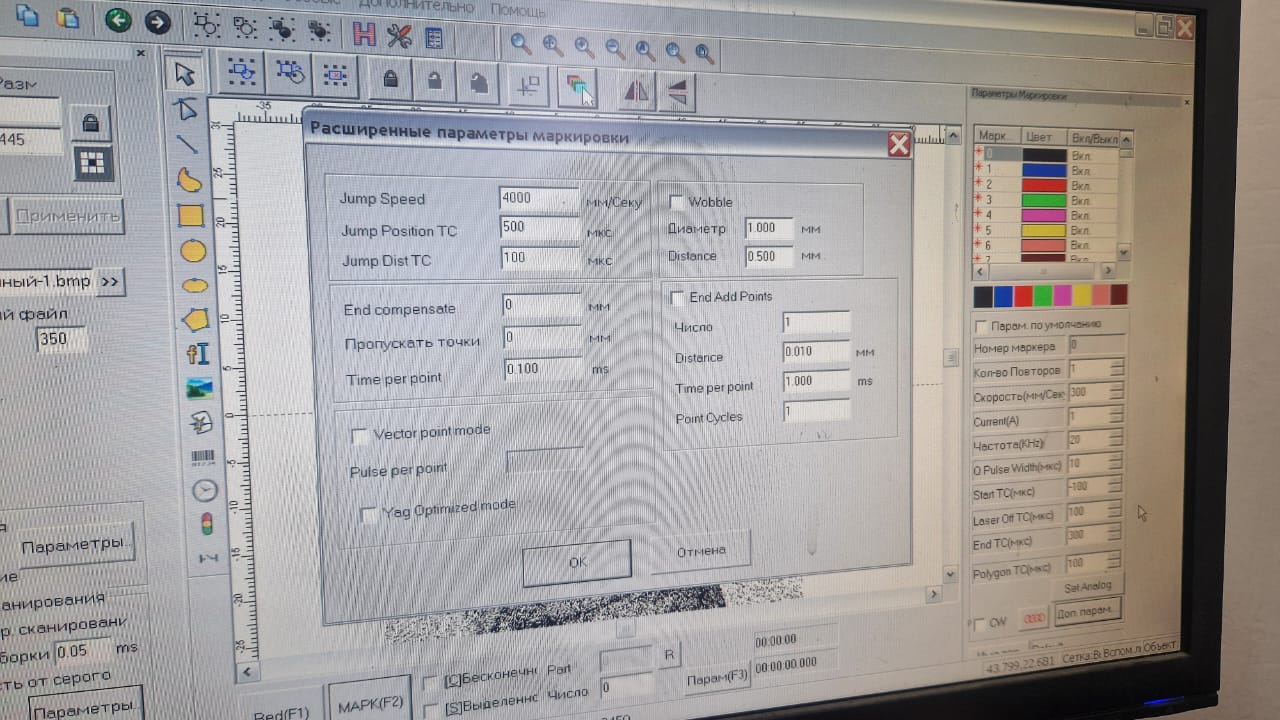Enable Yag Optimized mode checkbox
This screenshot has height=720, width=1280.
pyautogui.click(x=369, y=514)
